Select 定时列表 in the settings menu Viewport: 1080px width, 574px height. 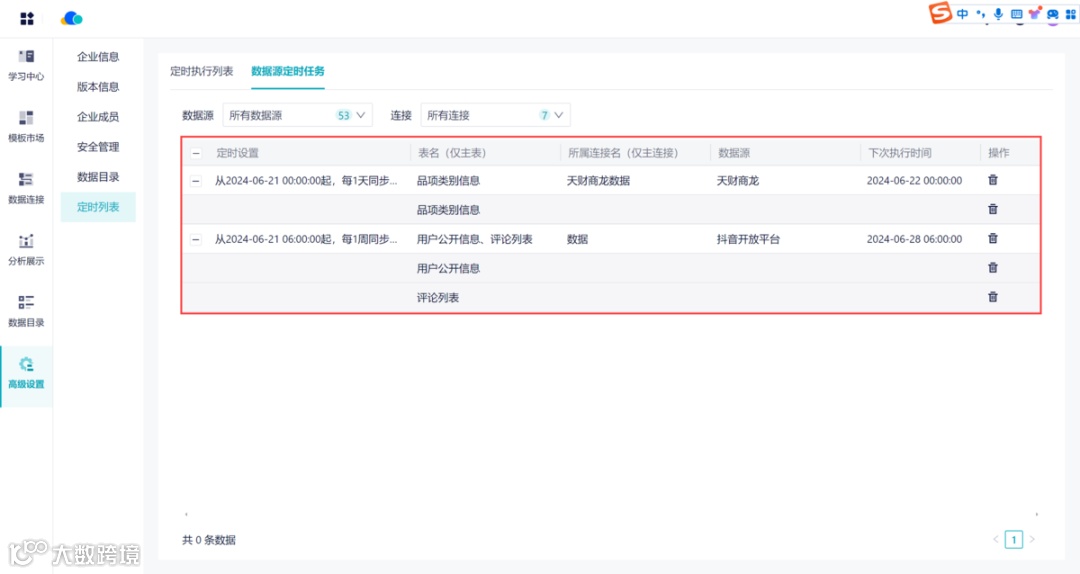pos(98,207)
